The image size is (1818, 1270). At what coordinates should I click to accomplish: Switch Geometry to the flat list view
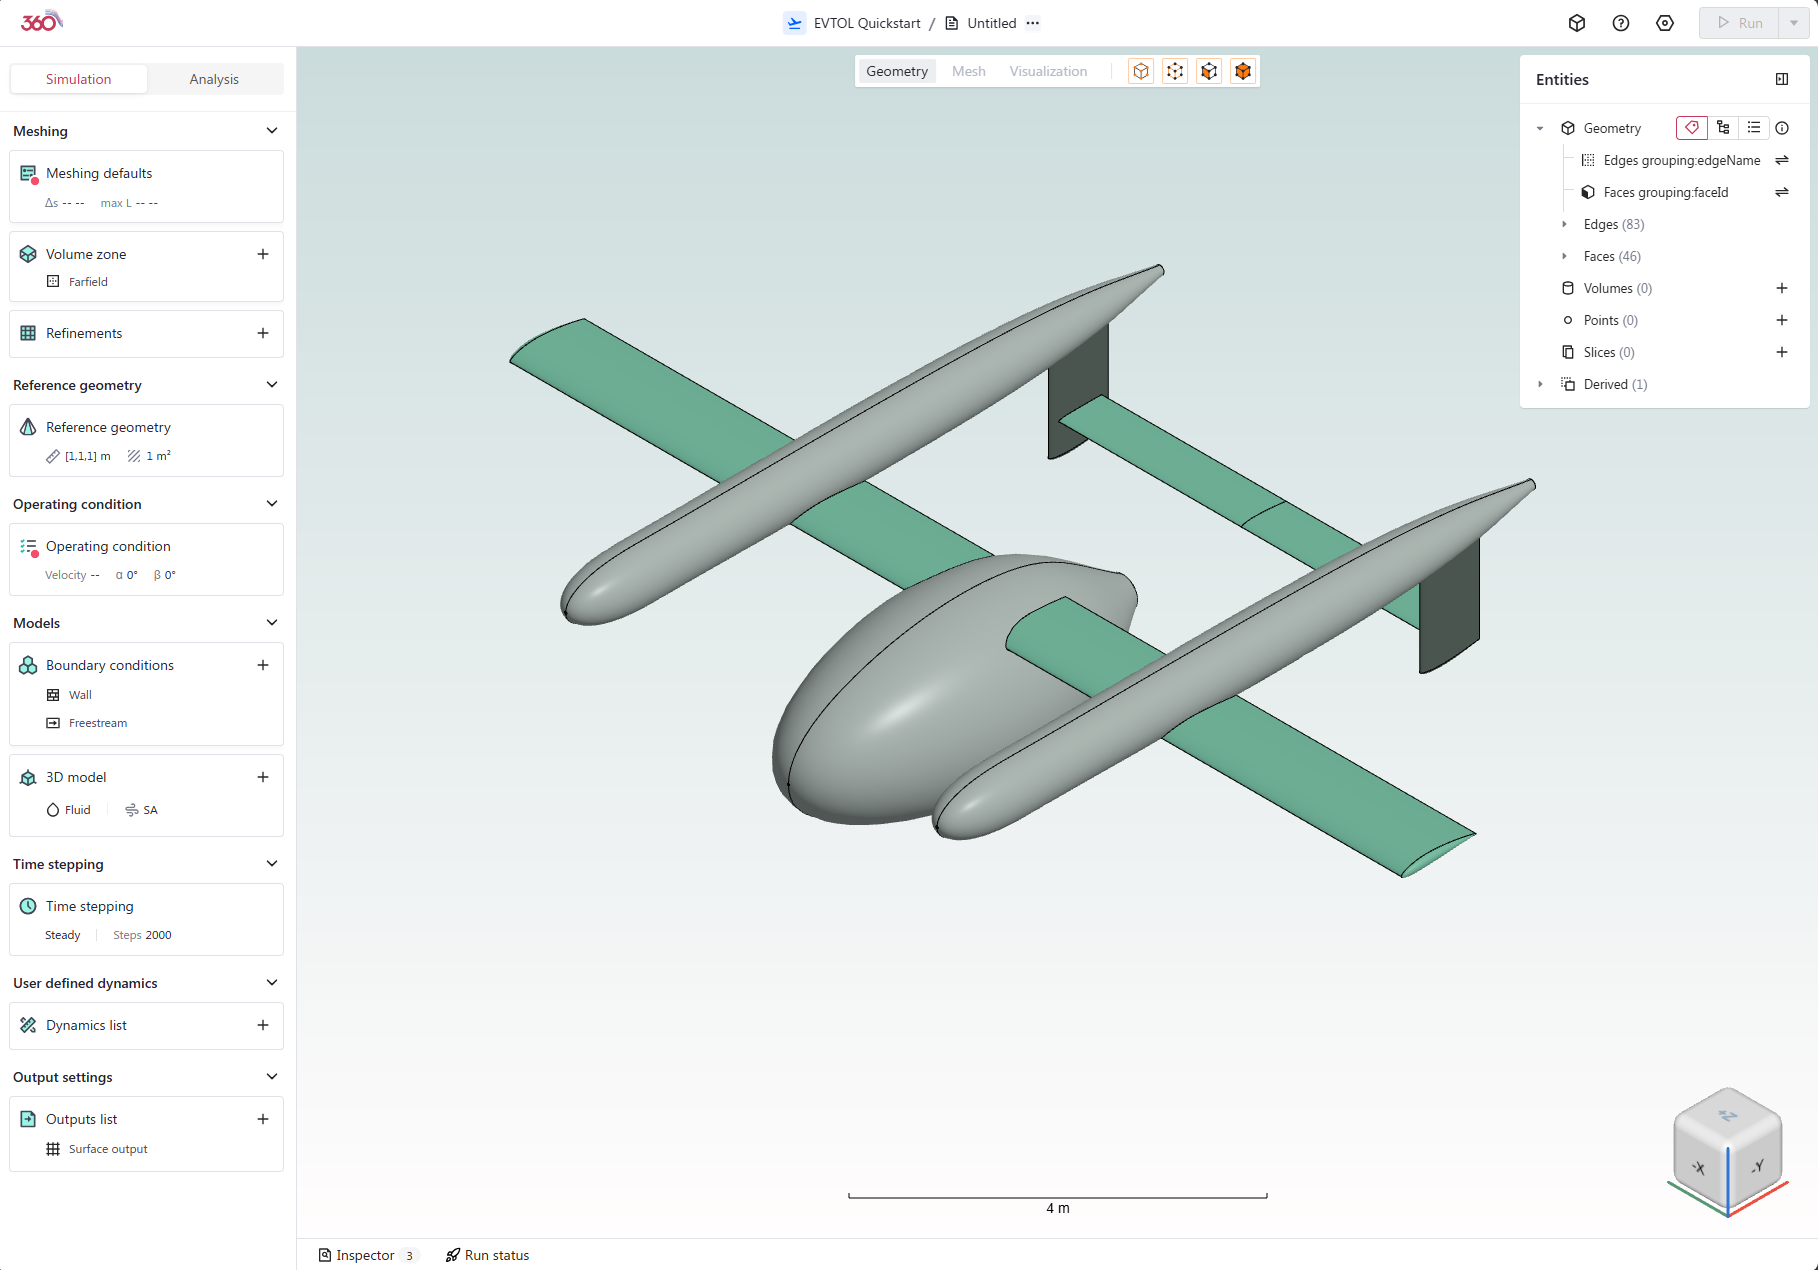1753,128
